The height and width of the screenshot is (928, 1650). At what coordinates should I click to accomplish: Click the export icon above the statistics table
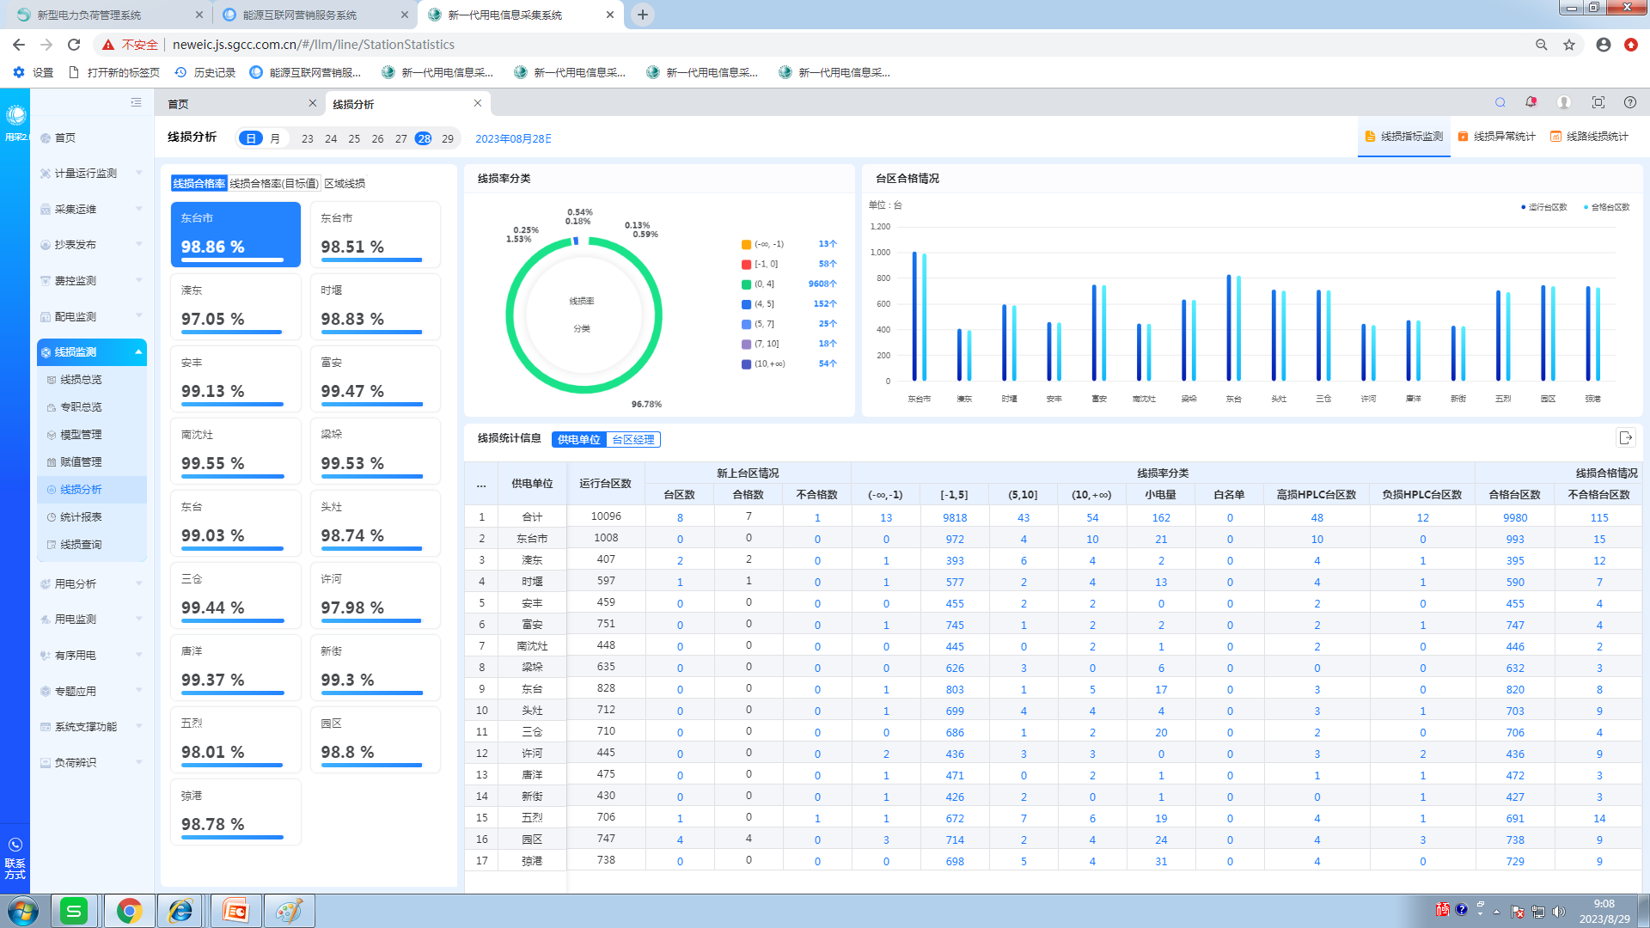(x=1625, y=438)
